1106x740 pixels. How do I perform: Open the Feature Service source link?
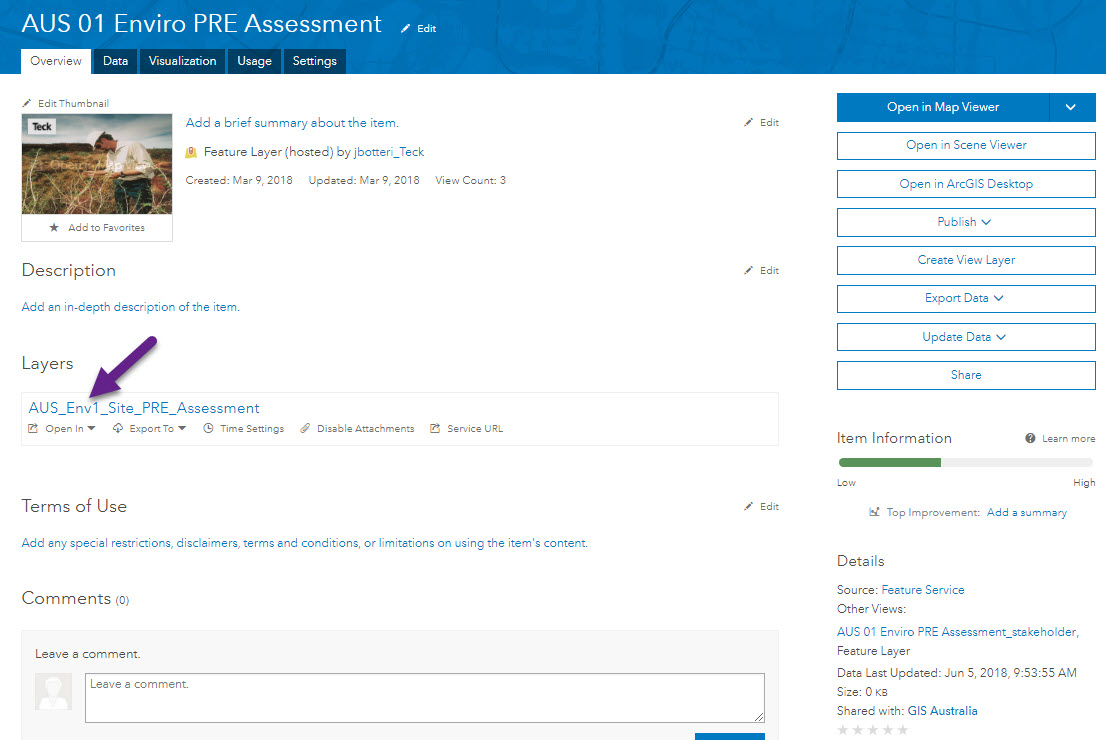pyautogui.click(x=923, y=590)
